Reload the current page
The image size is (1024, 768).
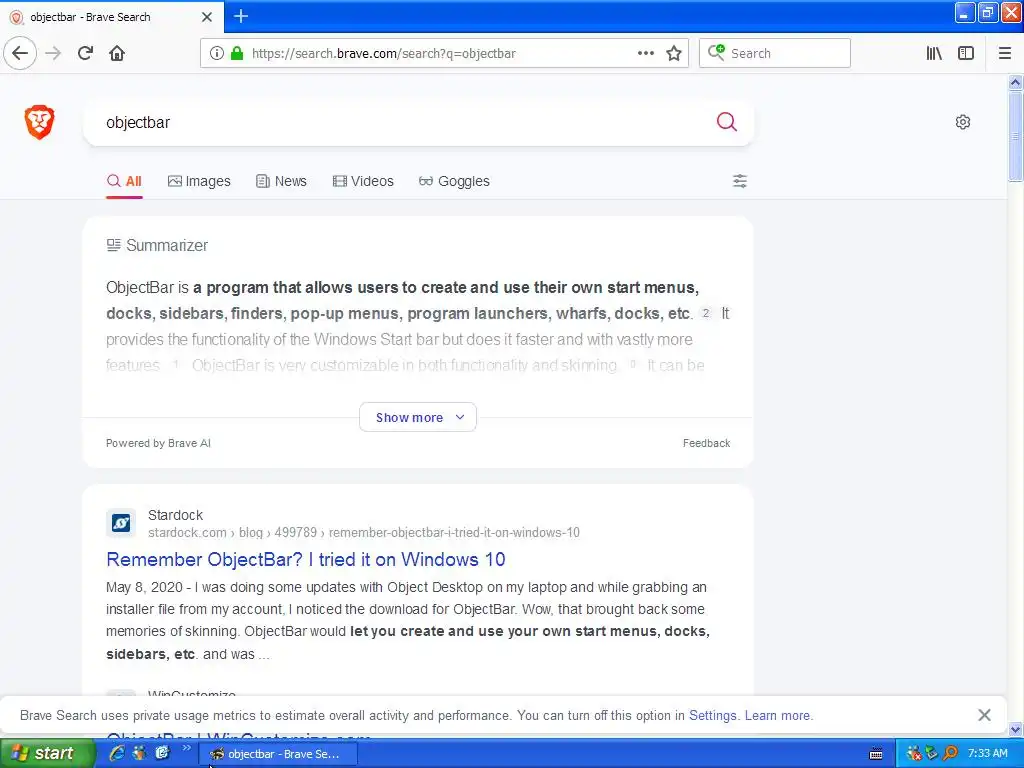pyautogui.click(x=85, y=53)
